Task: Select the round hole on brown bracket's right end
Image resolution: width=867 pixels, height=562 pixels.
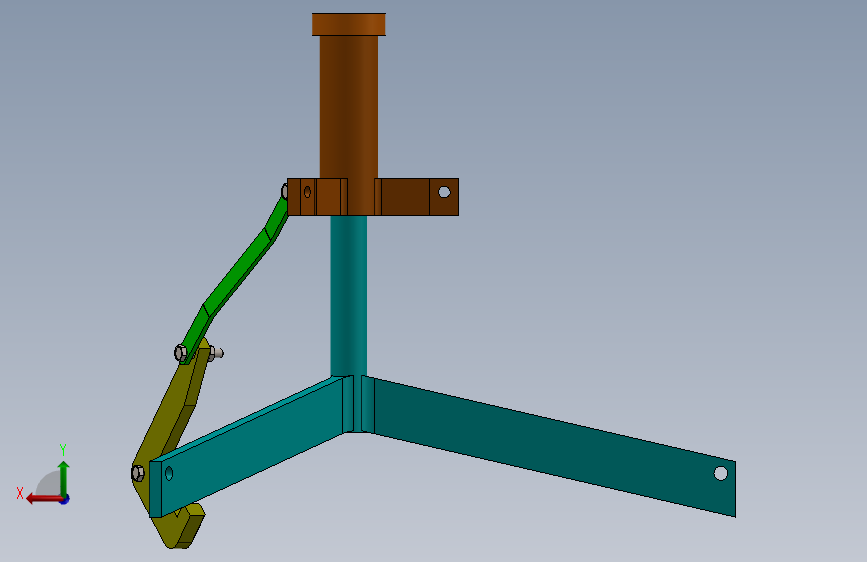Action: click(x=444, y=192)
